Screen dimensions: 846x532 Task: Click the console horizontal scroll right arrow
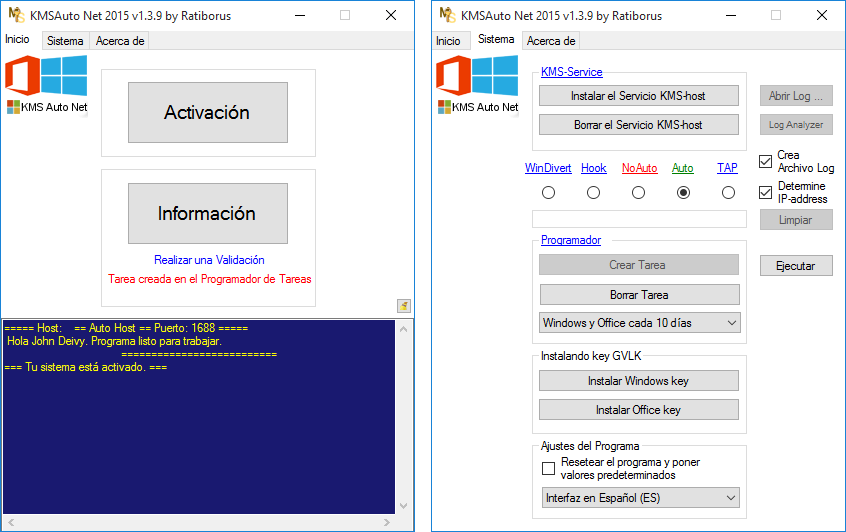point(386,522)
